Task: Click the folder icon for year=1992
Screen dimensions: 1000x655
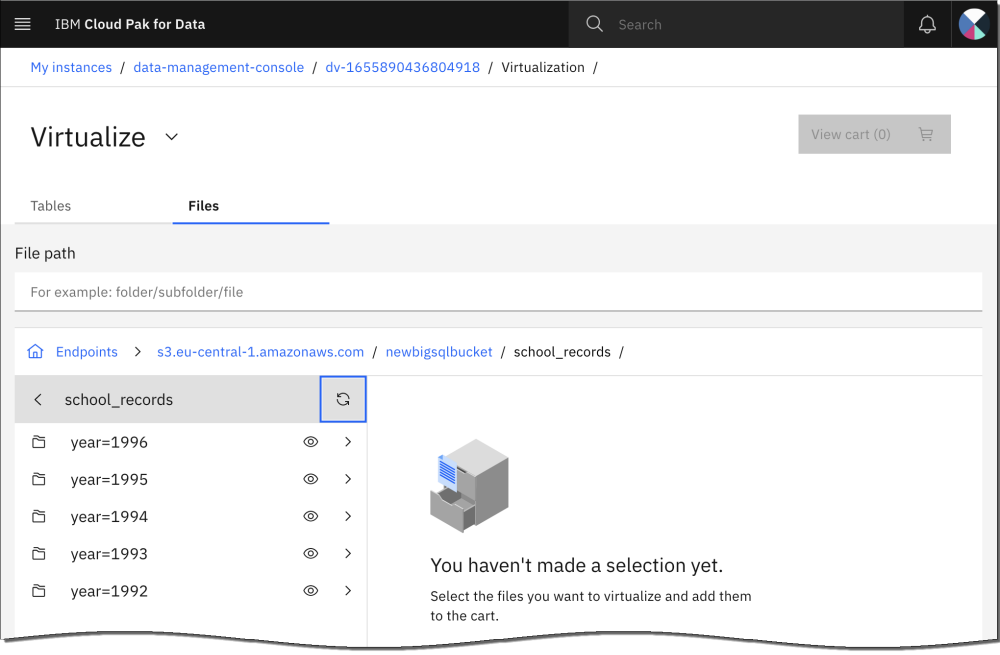Action: point(39,591)
